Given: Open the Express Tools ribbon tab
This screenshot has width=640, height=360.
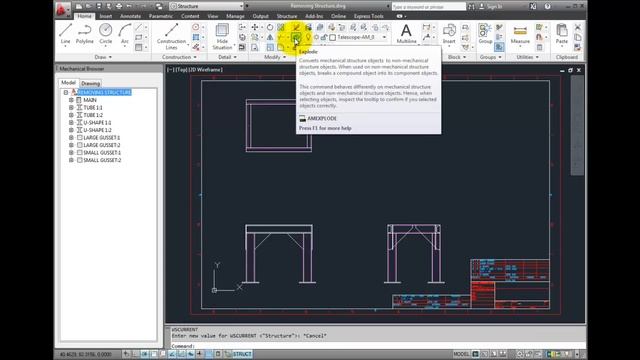Looking at the screenshot, I should point(369,16).
